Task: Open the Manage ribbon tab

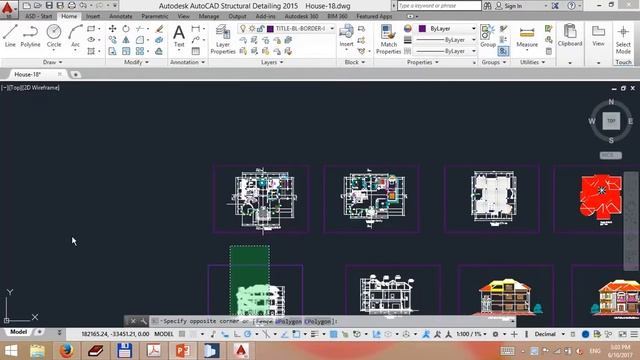Action: point(209,16)
